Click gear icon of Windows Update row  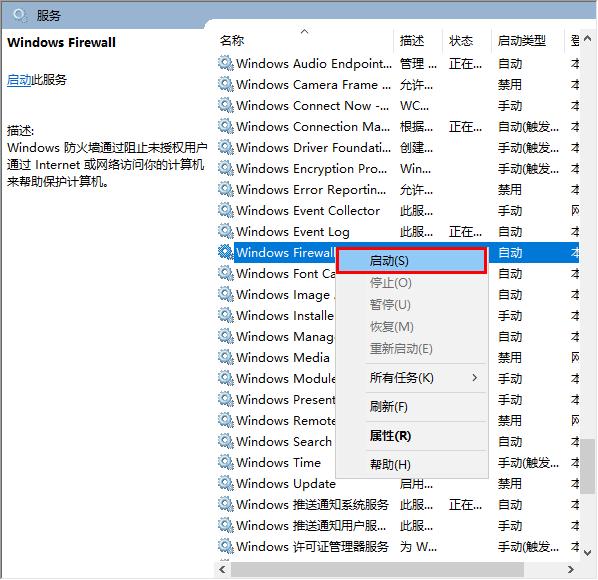[x=225, y=483]
